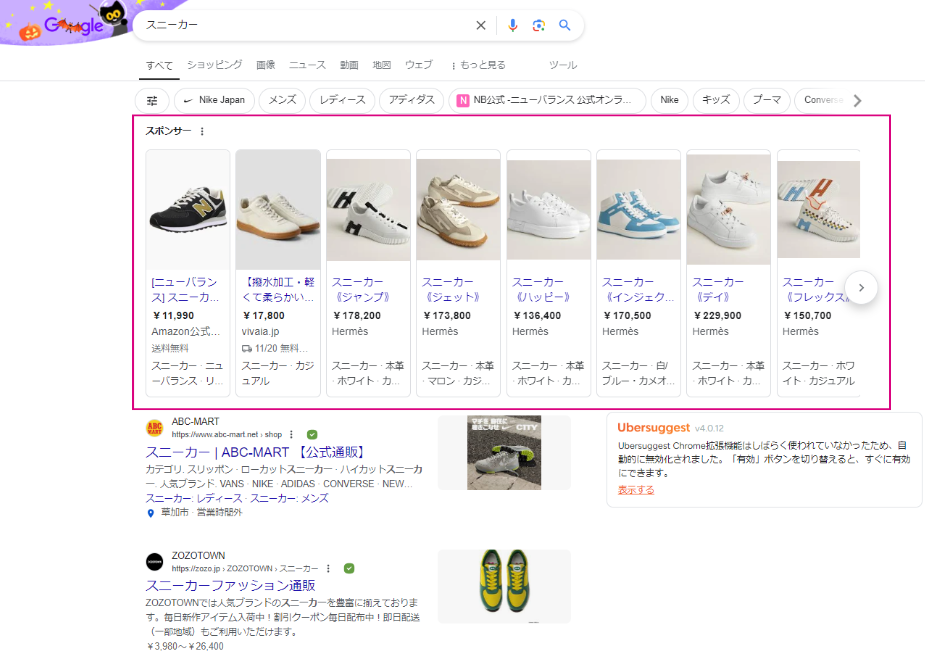Click the ¥11,990 New Balance price
This screenshot has width=925, height=660.
[173, 316]
